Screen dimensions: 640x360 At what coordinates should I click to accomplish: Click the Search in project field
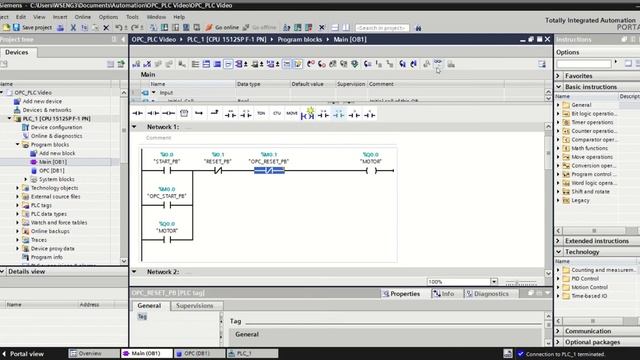382,28
